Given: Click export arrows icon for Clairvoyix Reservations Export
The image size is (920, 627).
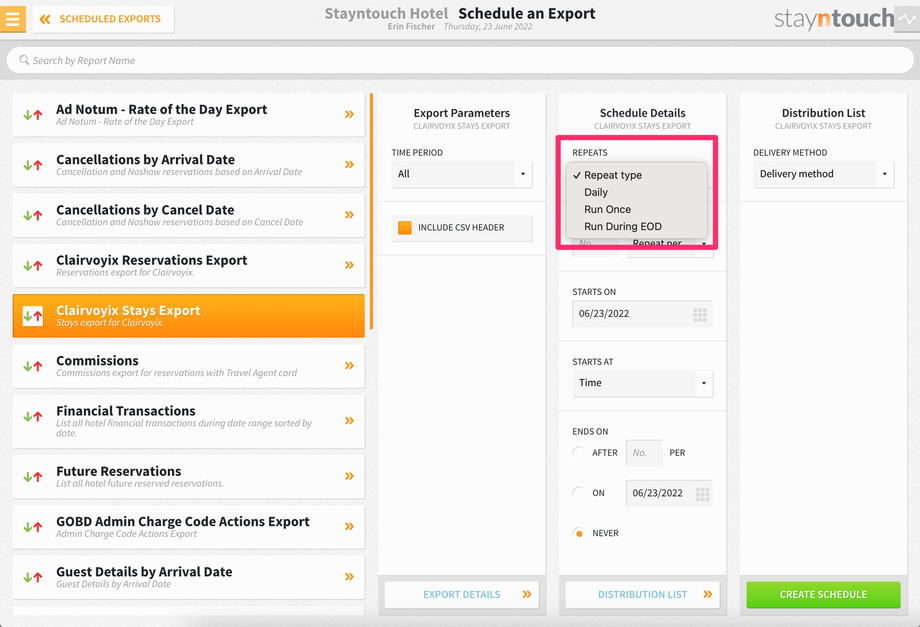Looking at the screenshot, I should pyautogui.click(x=33, y=266).
